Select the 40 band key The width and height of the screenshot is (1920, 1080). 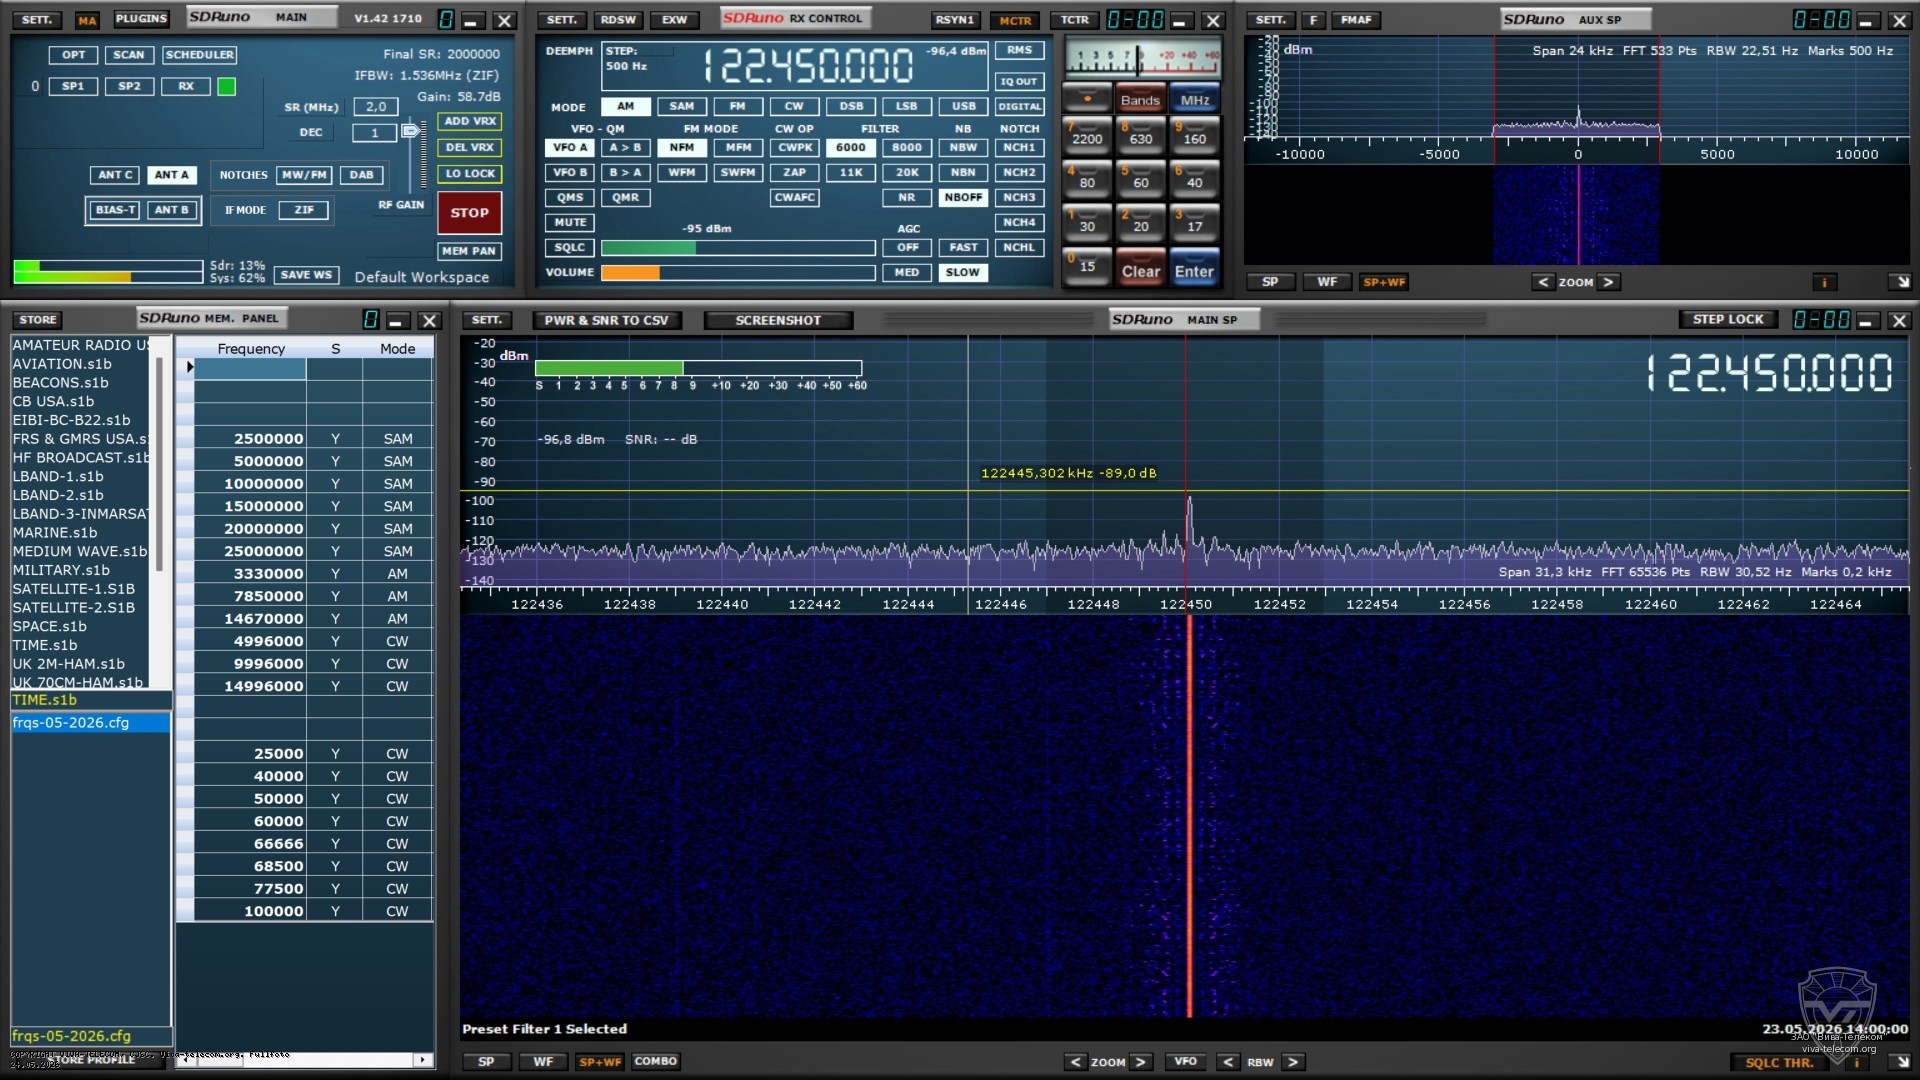point(1194,181)
